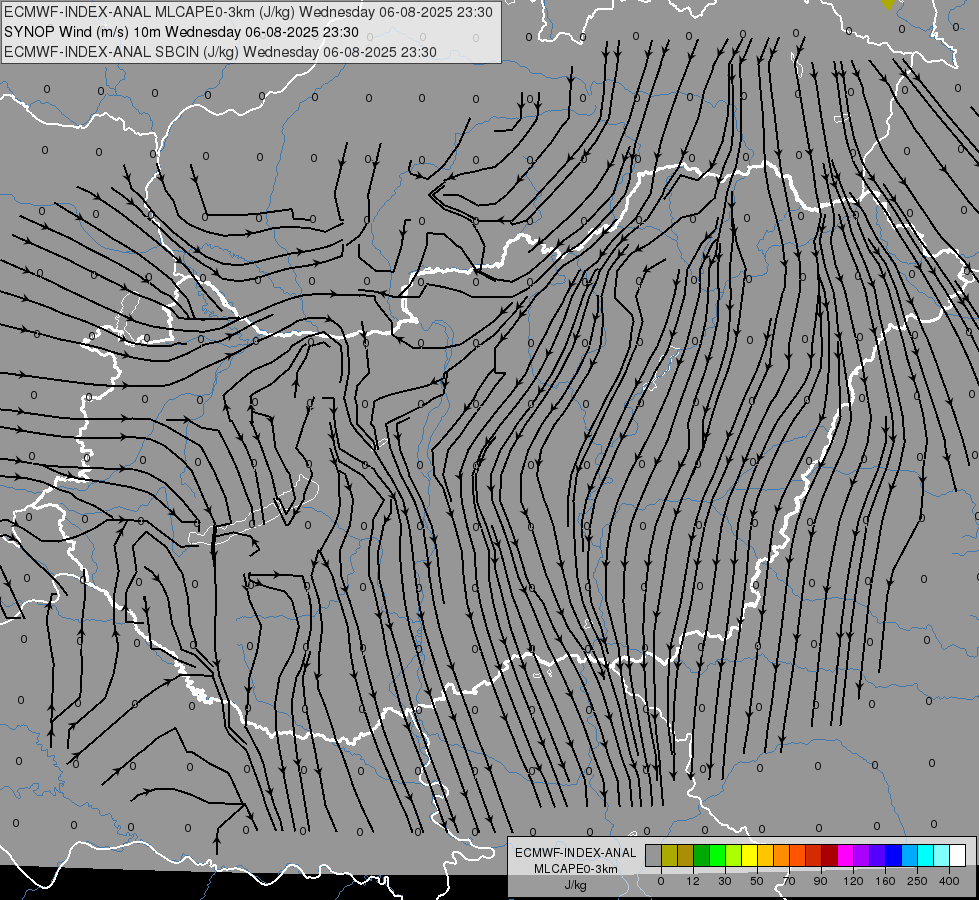Click the legend title 'ECMWF-INDEX-ANAL'

[576, 853]
